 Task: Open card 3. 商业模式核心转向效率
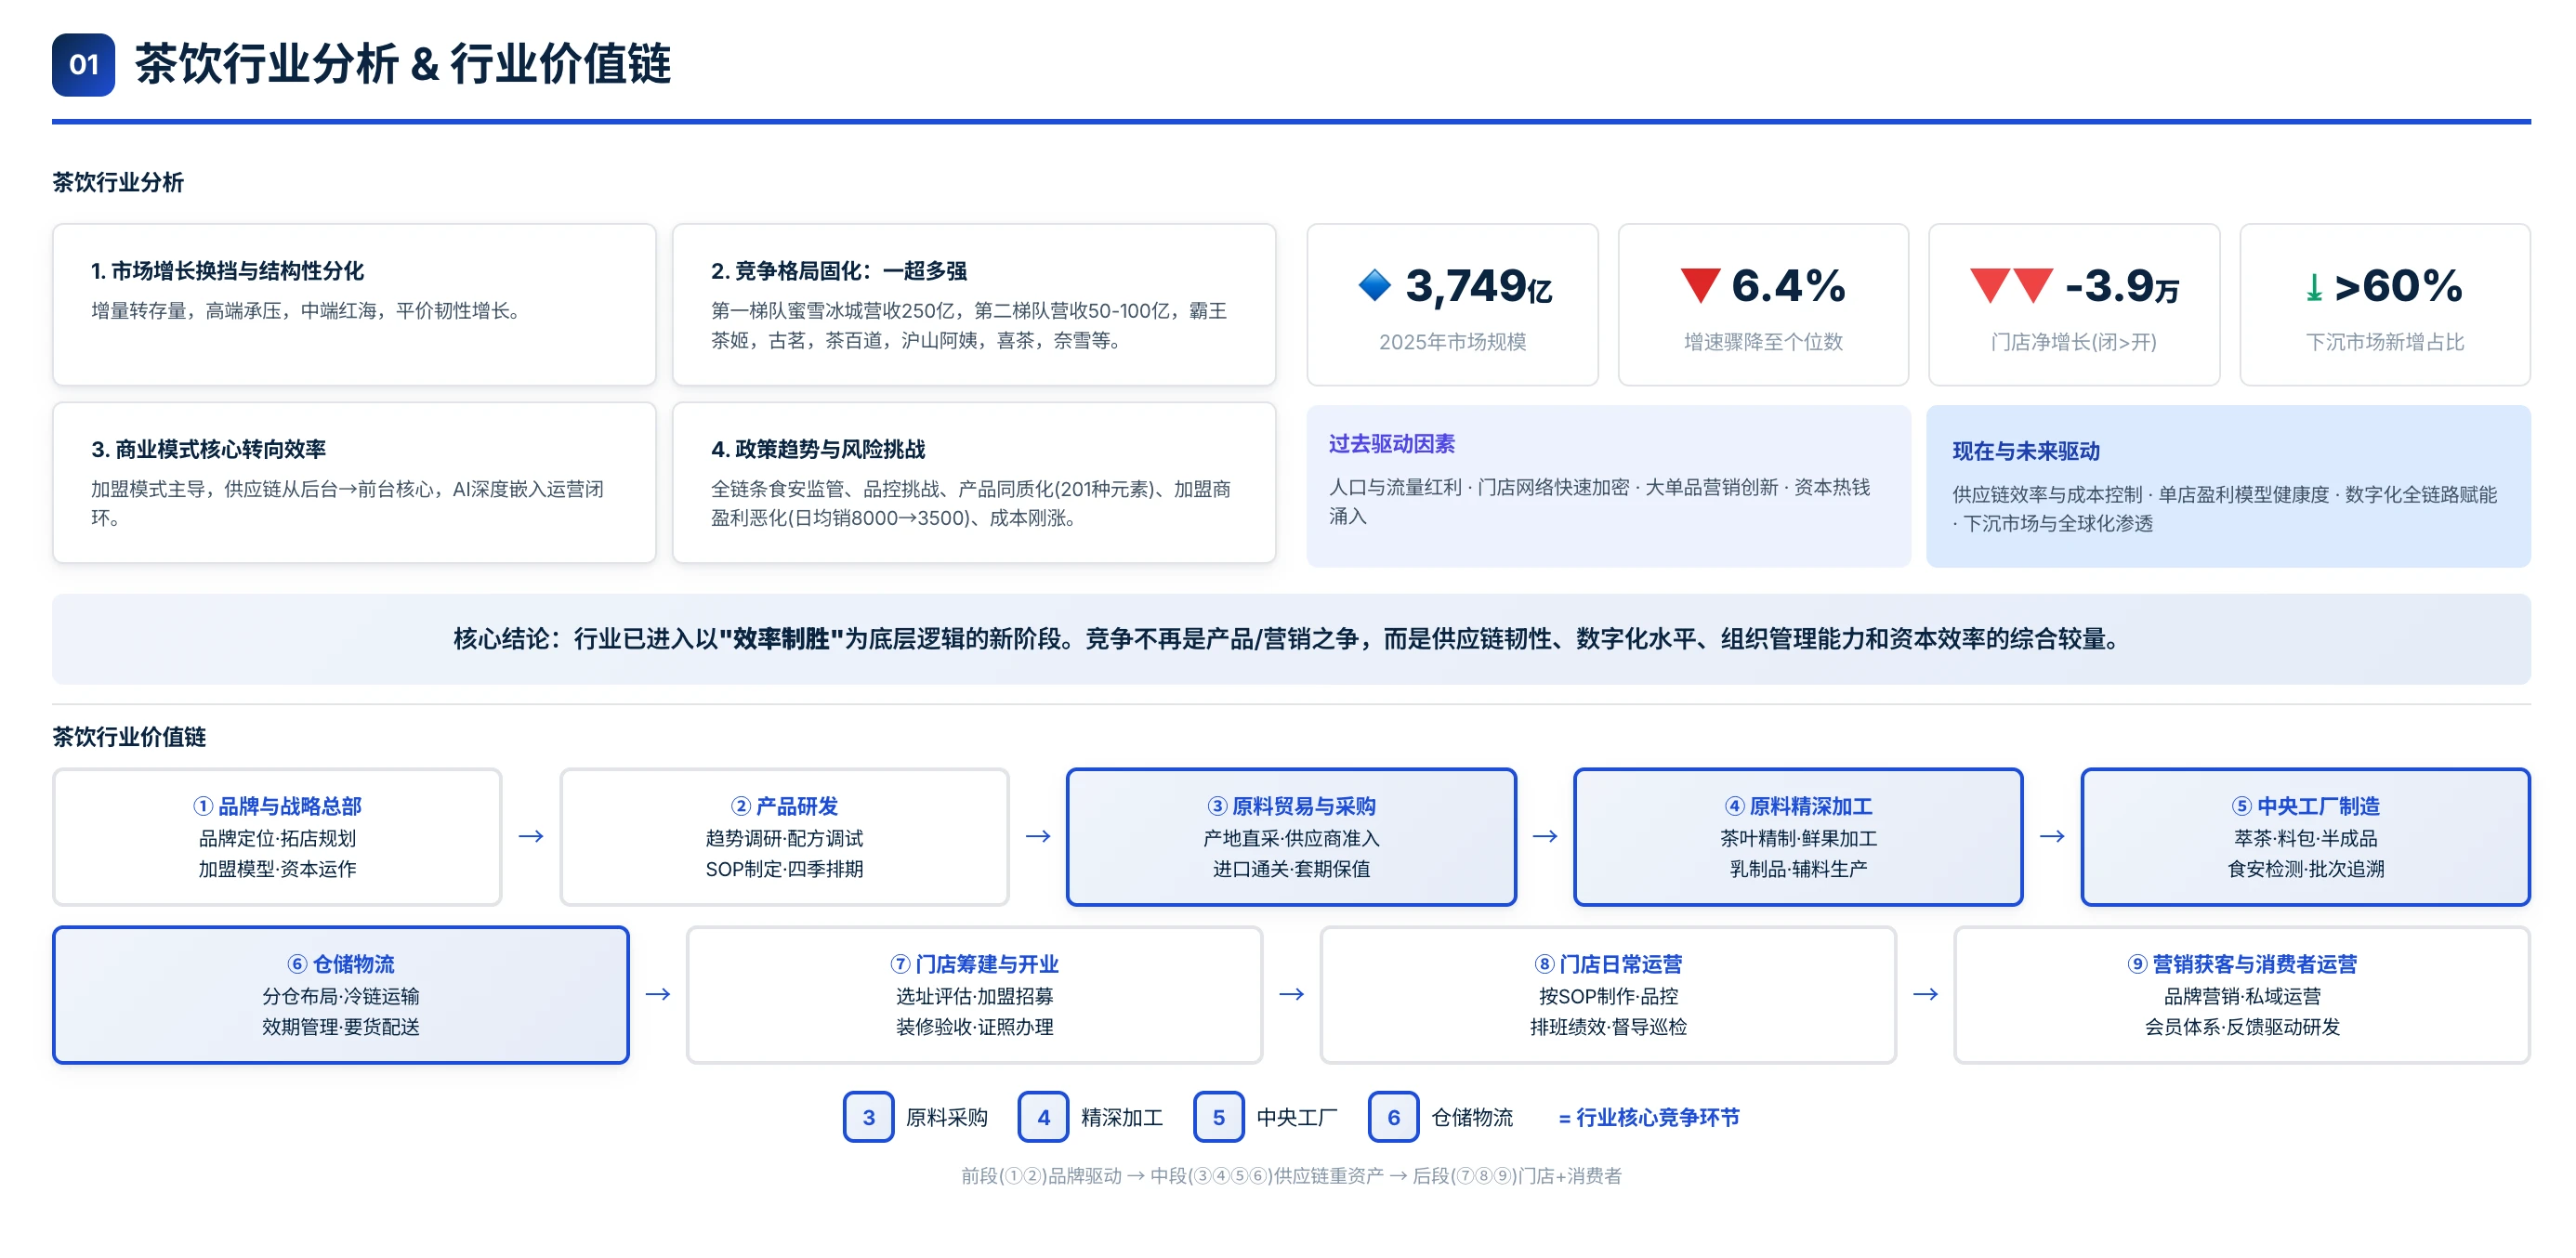tap(354, 483)
